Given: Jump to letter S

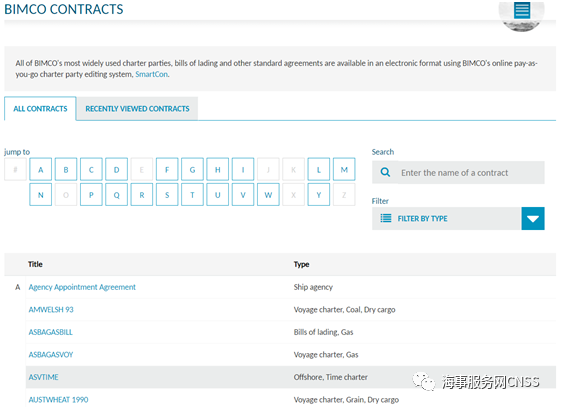Looking at the screenshot, I should pyautogui.click(x=167, y=195).
